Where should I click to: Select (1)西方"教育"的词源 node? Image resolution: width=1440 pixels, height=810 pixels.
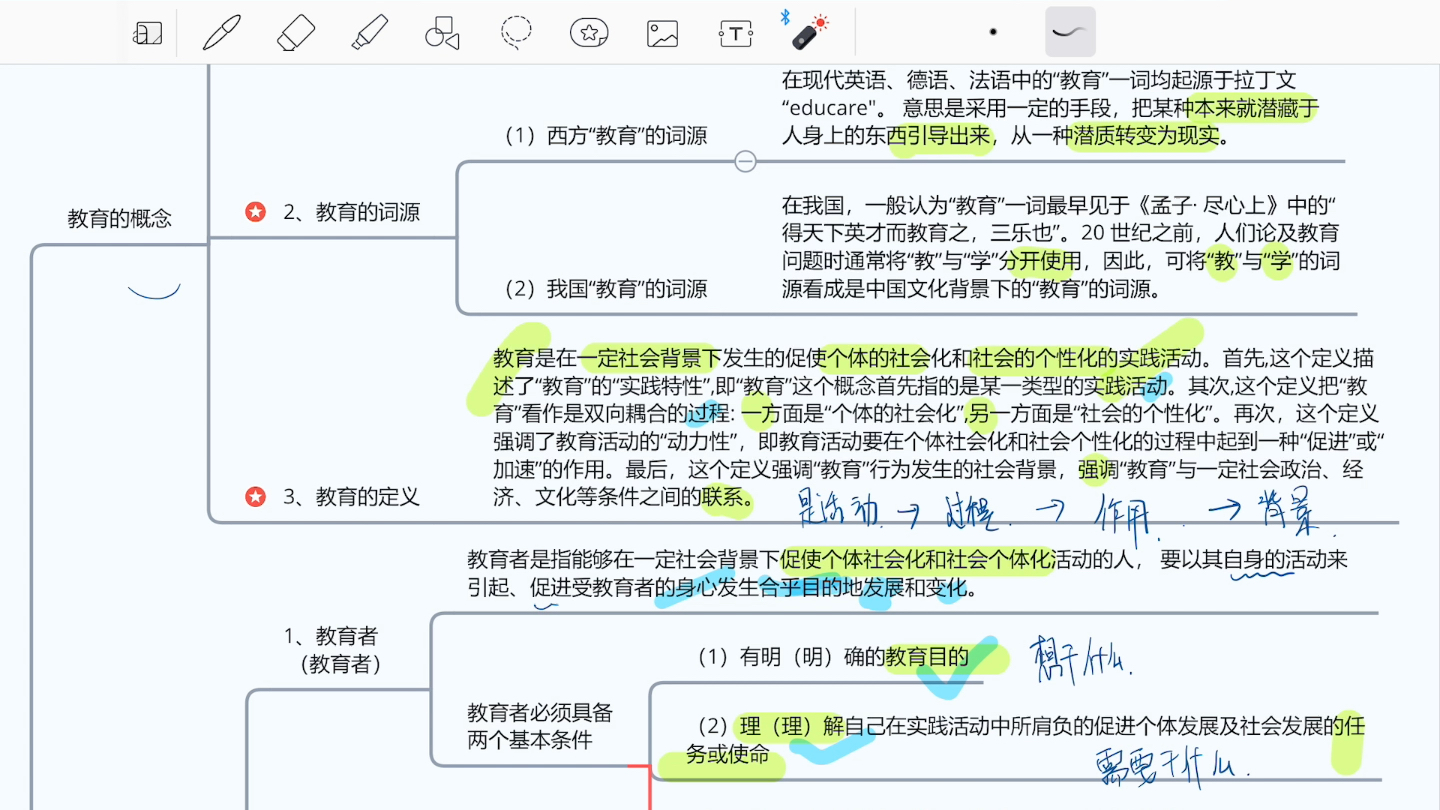coord(604,136)
